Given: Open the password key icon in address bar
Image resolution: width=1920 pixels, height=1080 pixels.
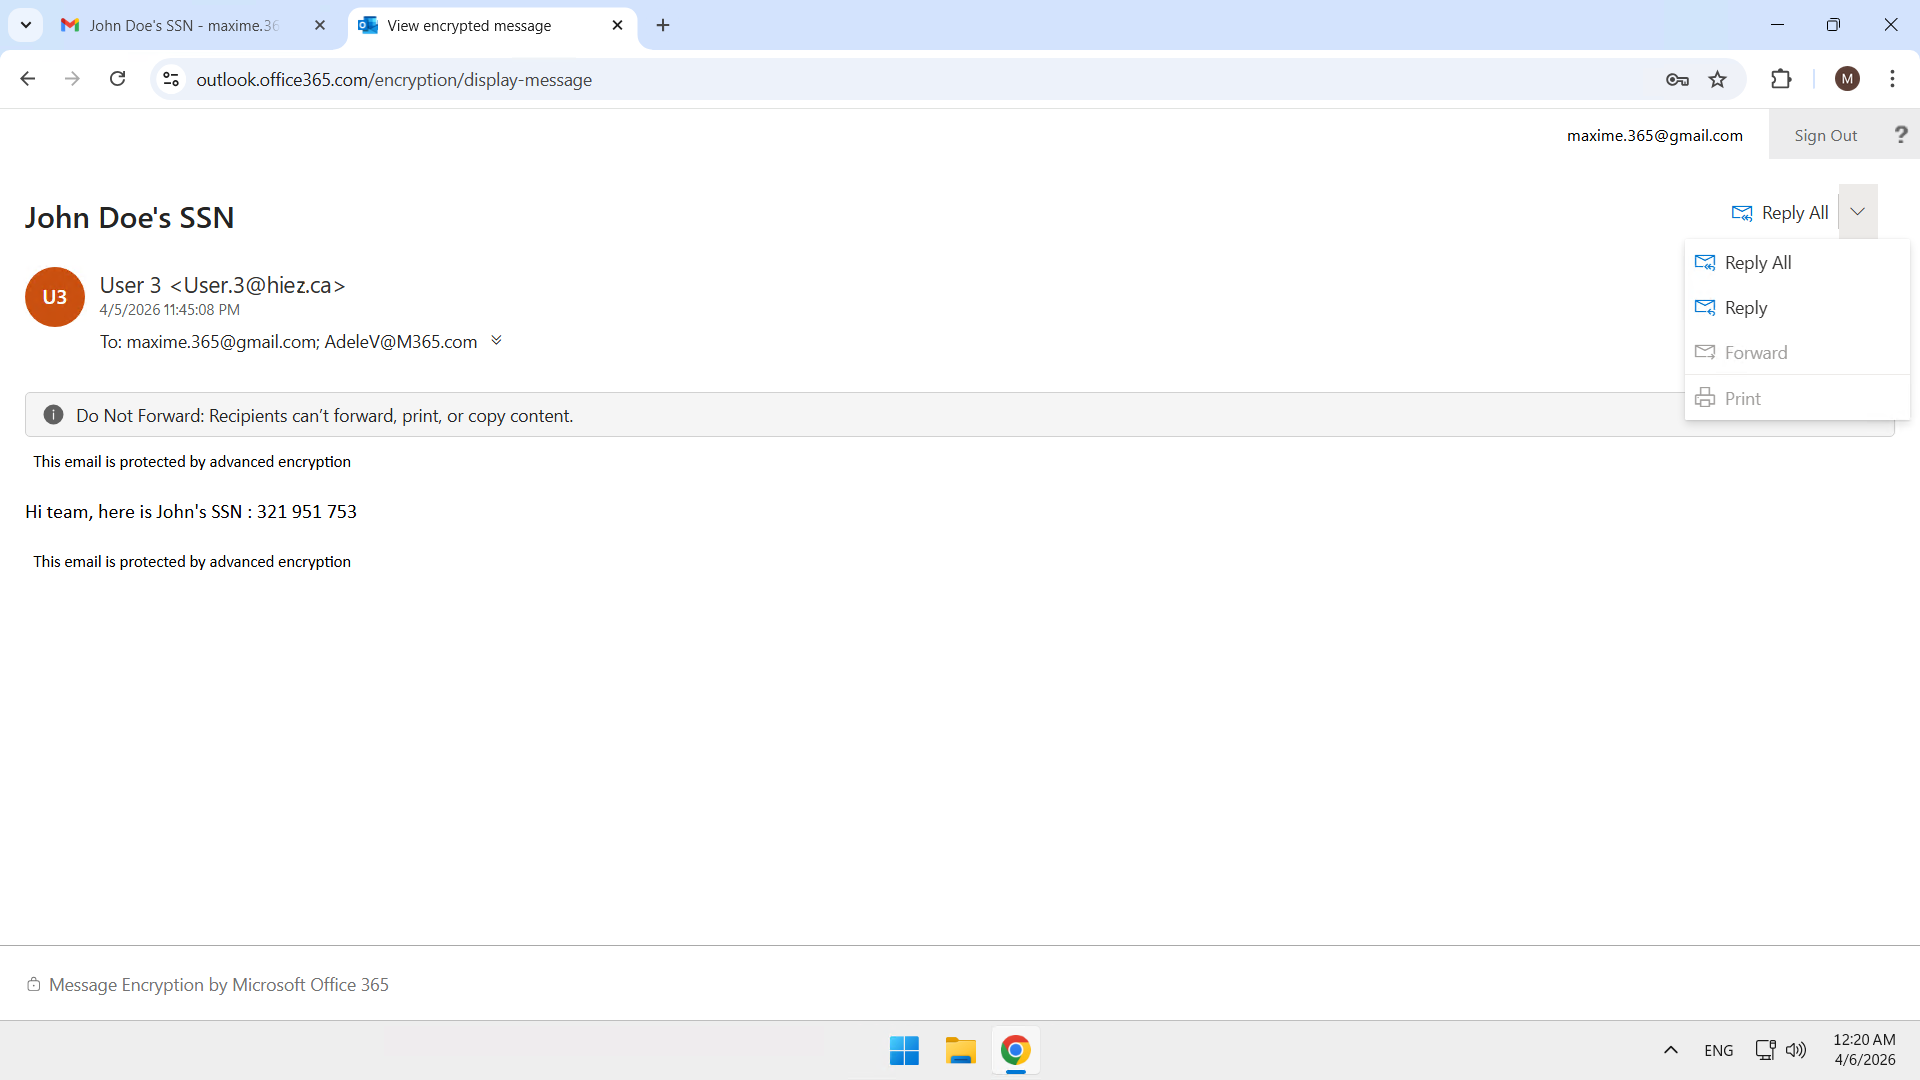Looking at the screenshot, I should point(1677,80).
